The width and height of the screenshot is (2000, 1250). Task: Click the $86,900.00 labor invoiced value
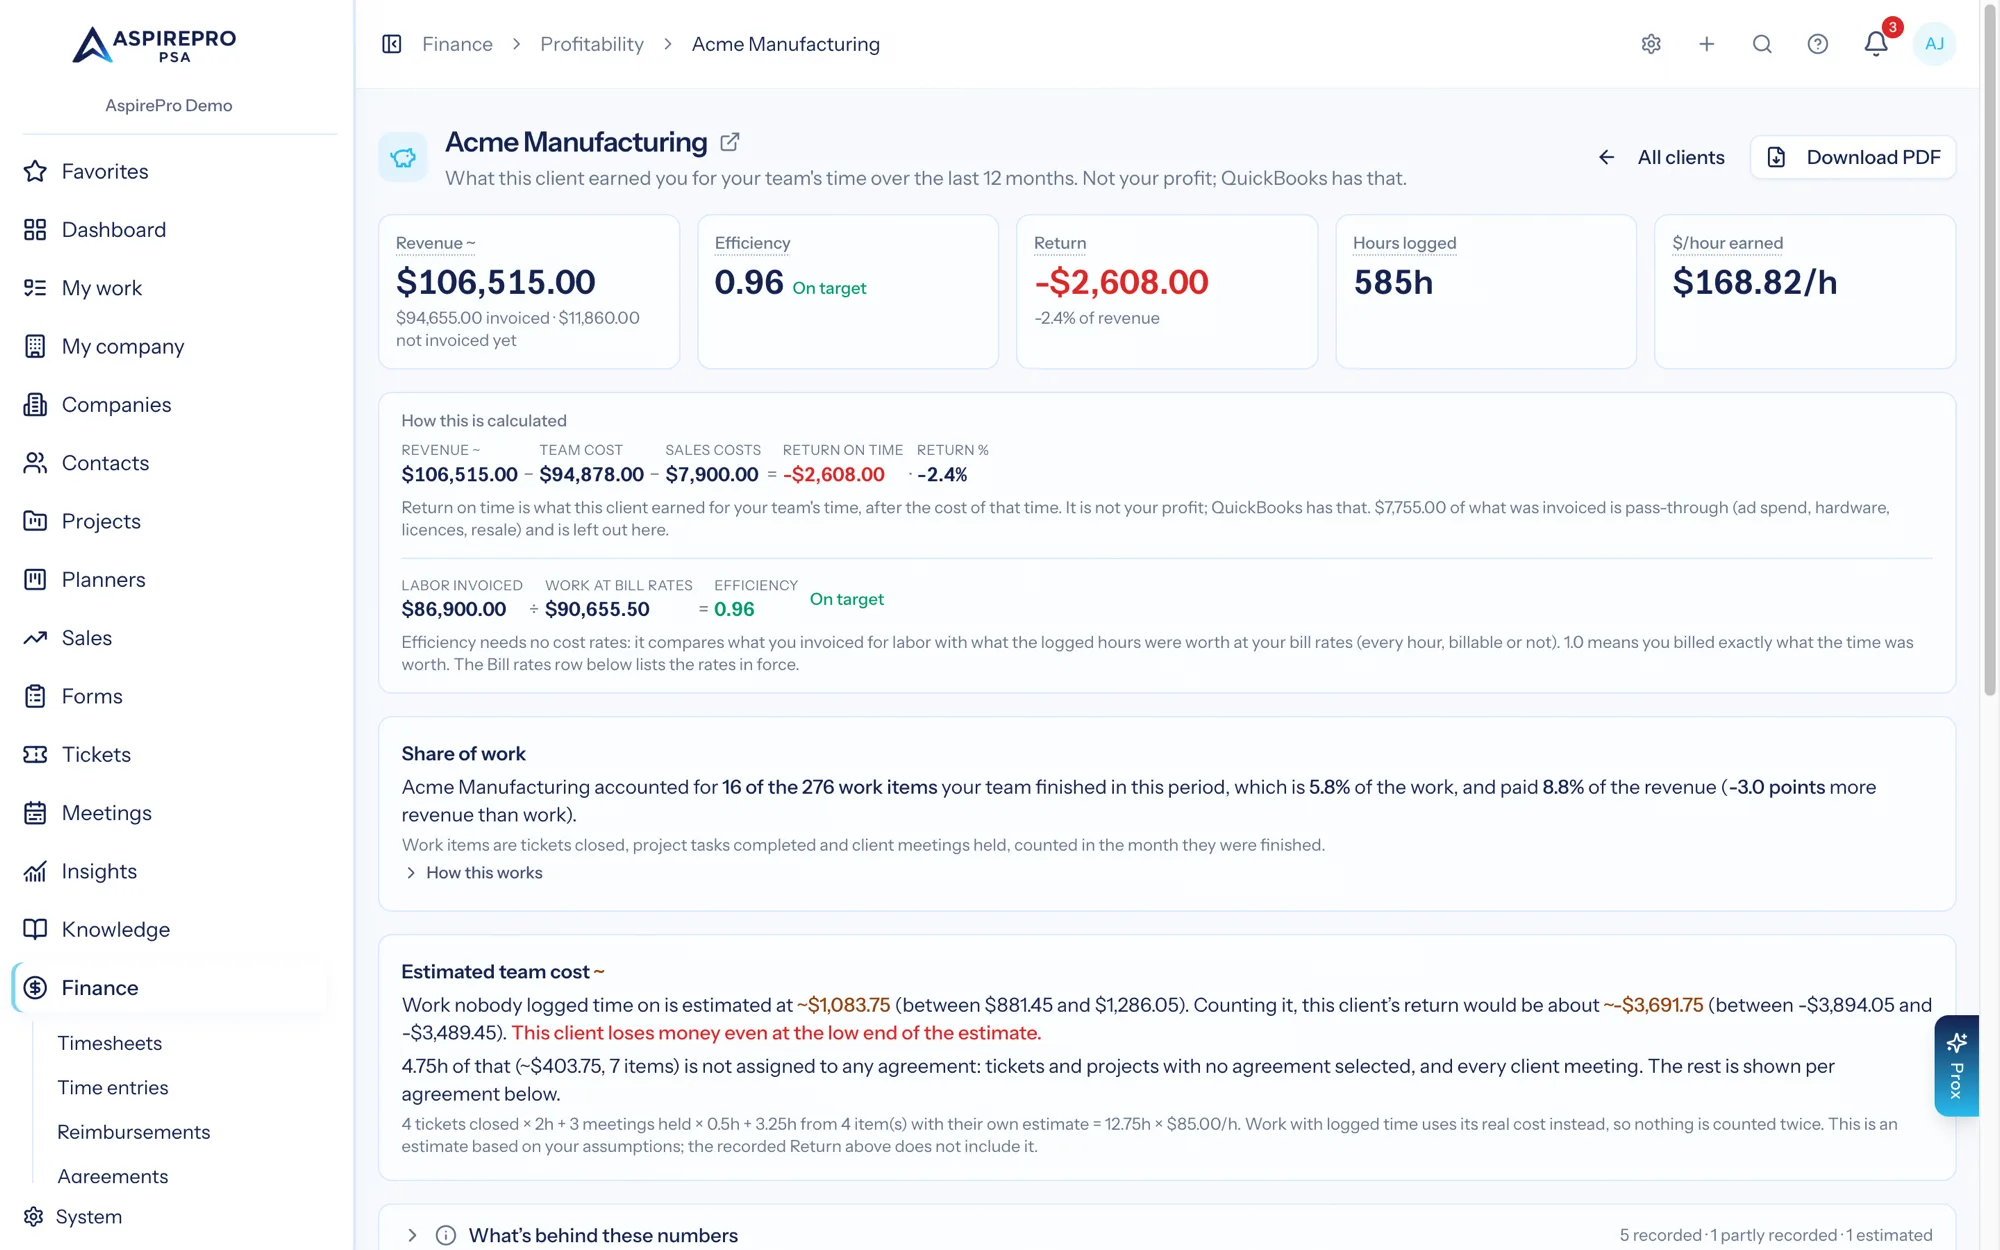coord(454,609)
